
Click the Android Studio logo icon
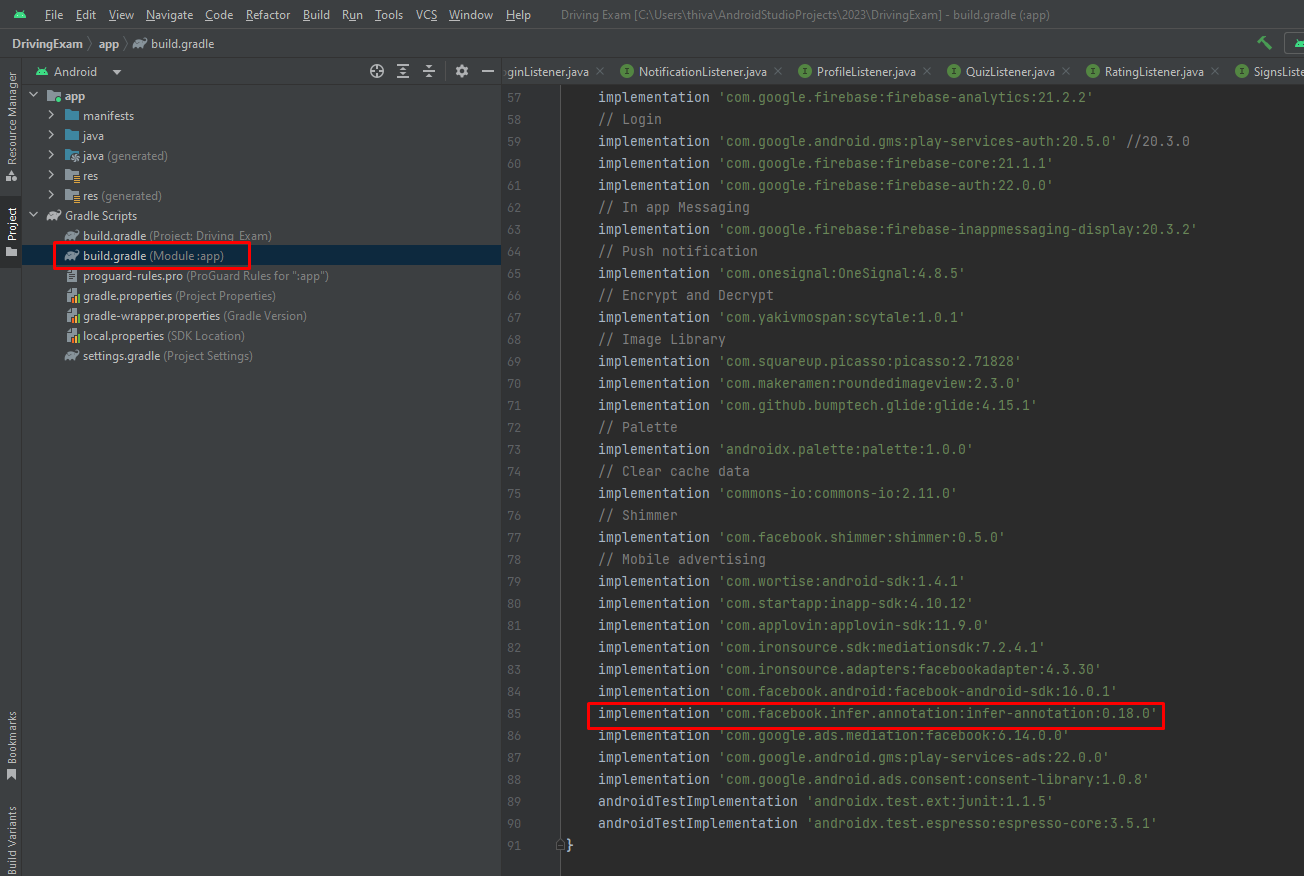(20, 15)
